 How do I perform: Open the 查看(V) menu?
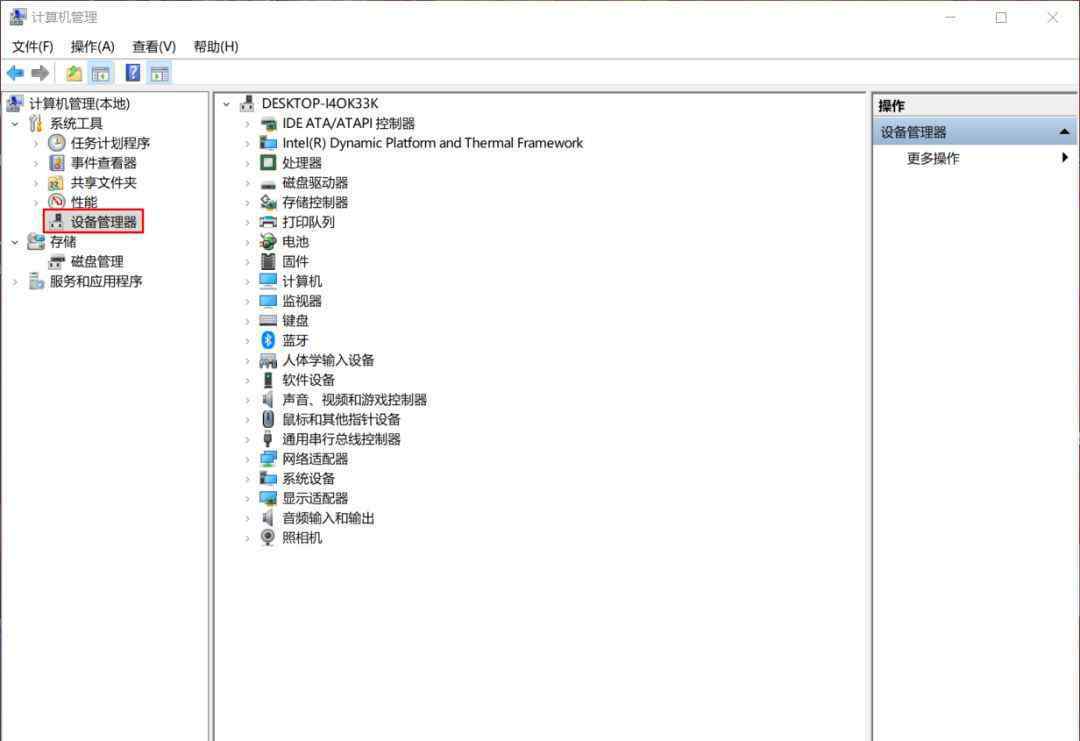click(x=154, y=46)
